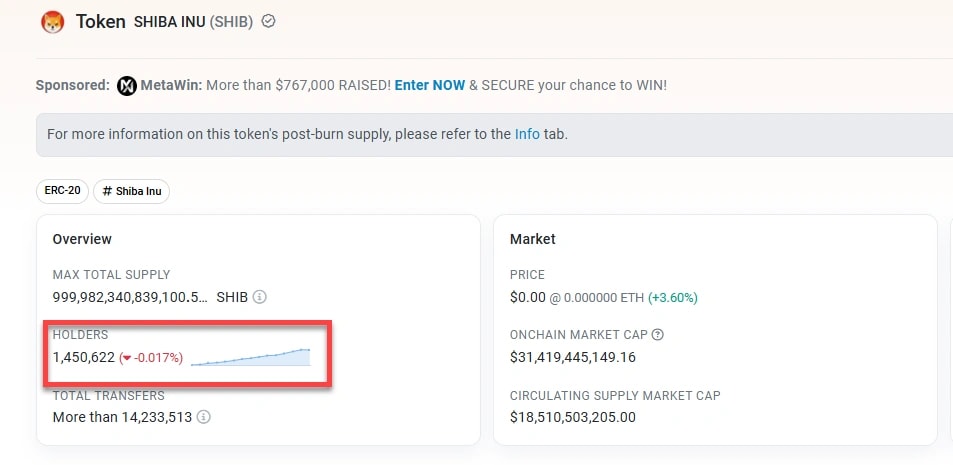
Task: Click the truncated max total supply value
Action: point(130,297)
